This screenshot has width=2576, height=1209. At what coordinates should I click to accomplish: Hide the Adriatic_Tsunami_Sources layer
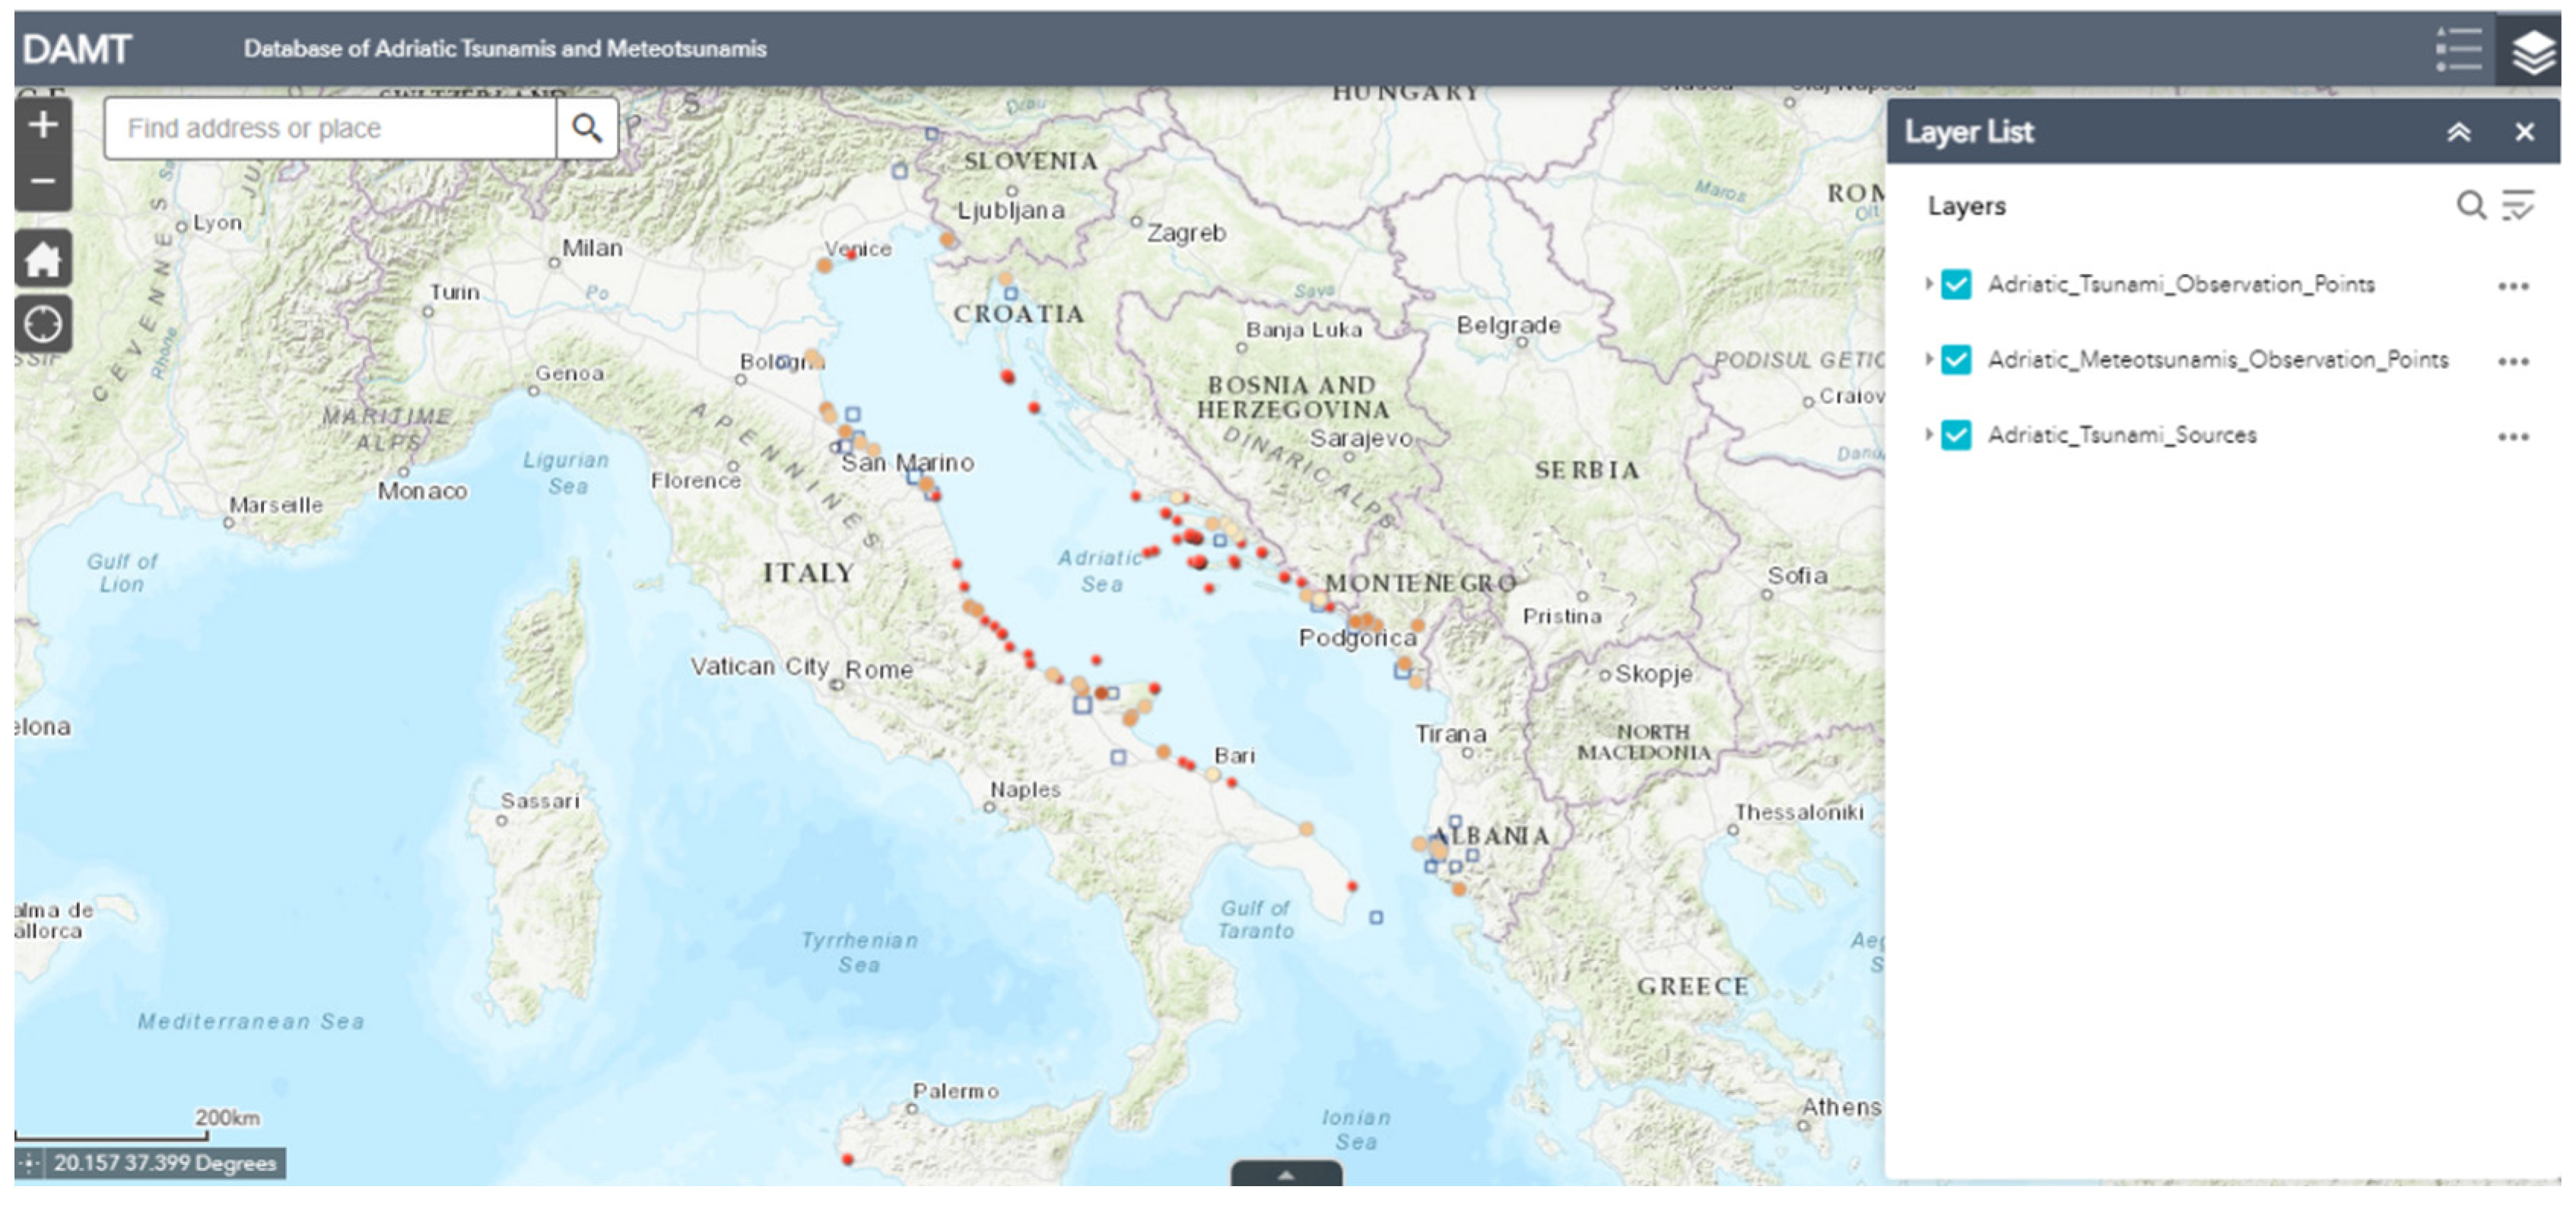pyautogui.click(x=1956, y=435)
